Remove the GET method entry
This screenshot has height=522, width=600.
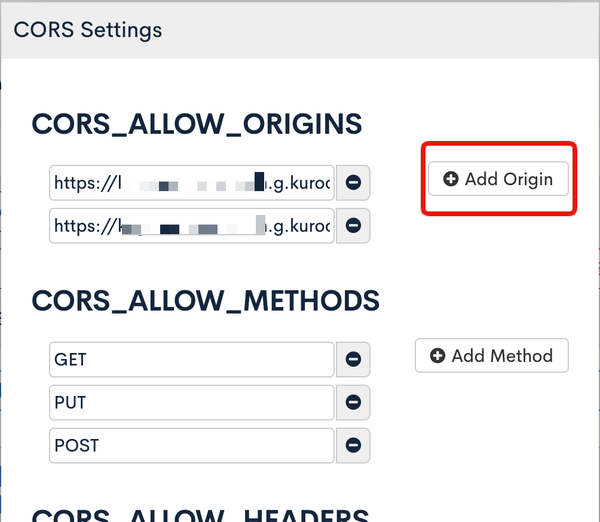click(353, 359)
